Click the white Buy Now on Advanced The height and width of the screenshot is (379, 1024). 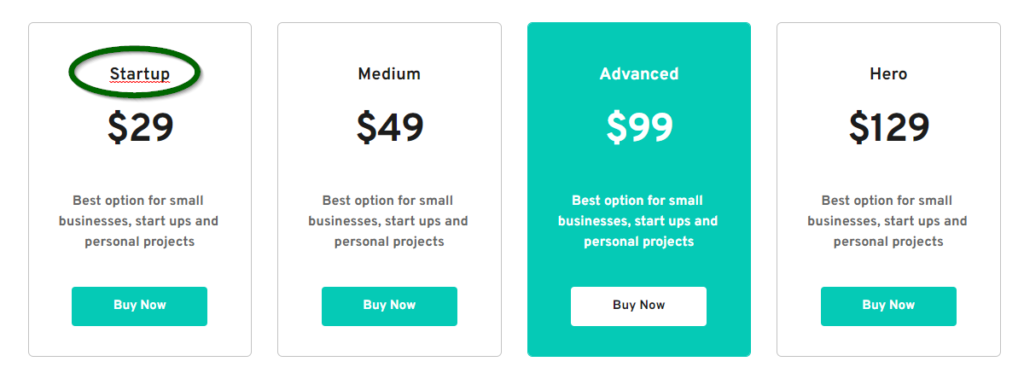point(639,306)
